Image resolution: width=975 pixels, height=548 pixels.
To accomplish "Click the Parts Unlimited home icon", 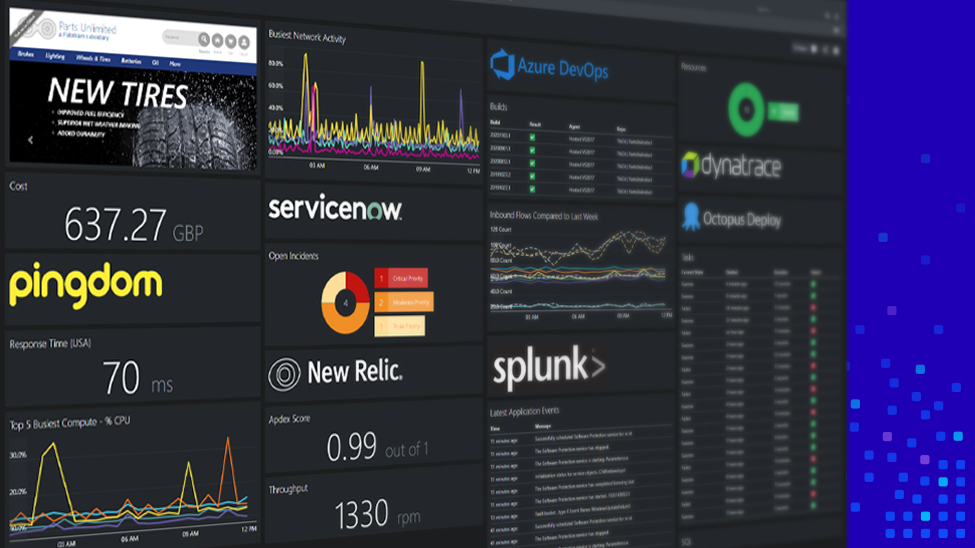I will click(x=217, y=41).
